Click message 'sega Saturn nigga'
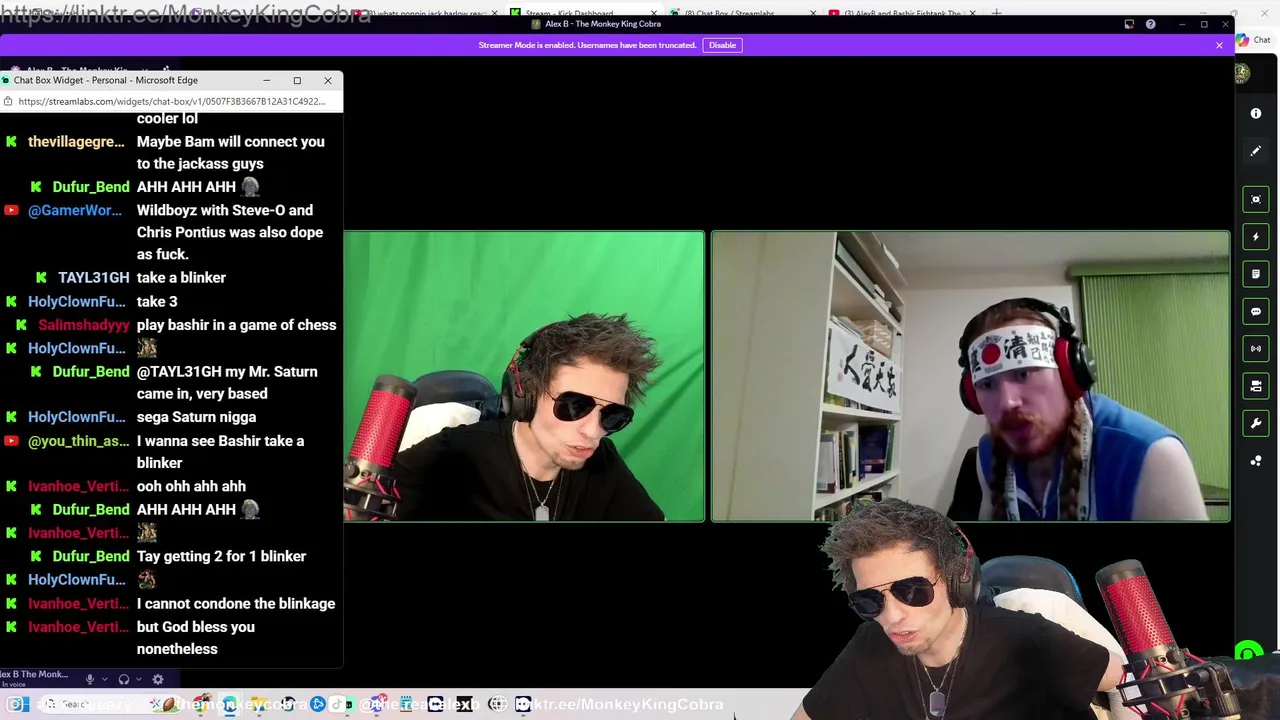 196,417
